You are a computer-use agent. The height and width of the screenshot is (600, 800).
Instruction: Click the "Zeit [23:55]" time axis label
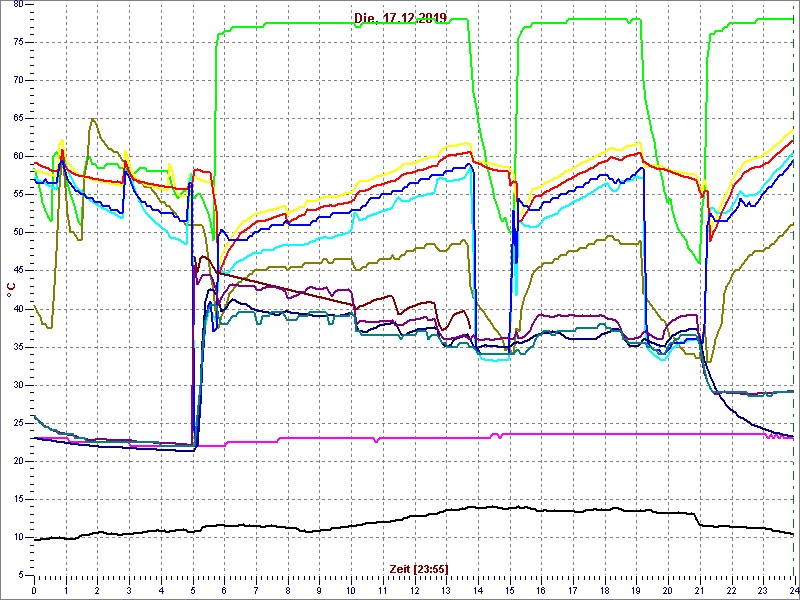point(419,568)
